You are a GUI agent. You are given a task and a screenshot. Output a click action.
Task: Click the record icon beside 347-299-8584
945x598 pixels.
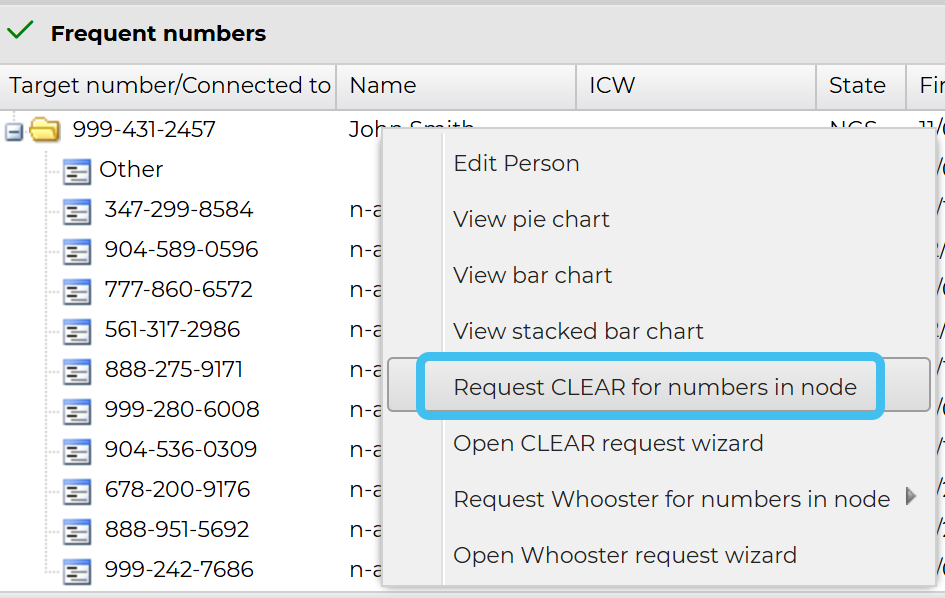[x=77, y=211]
